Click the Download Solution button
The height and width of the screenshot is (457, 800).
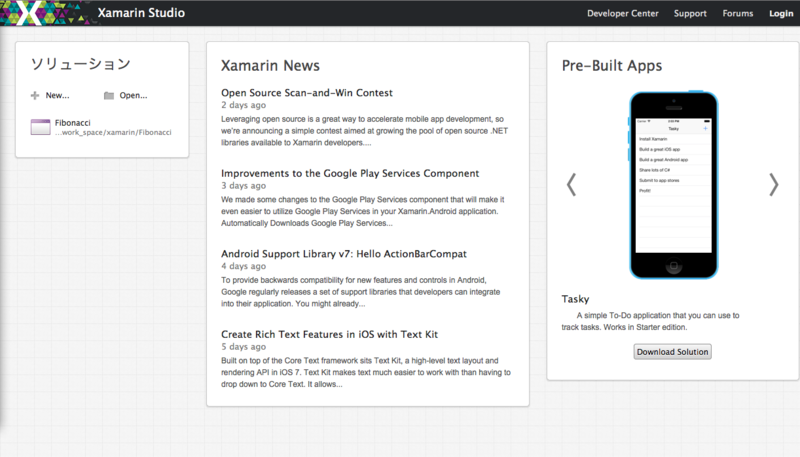pyautogui.click(x=672, y=352)
